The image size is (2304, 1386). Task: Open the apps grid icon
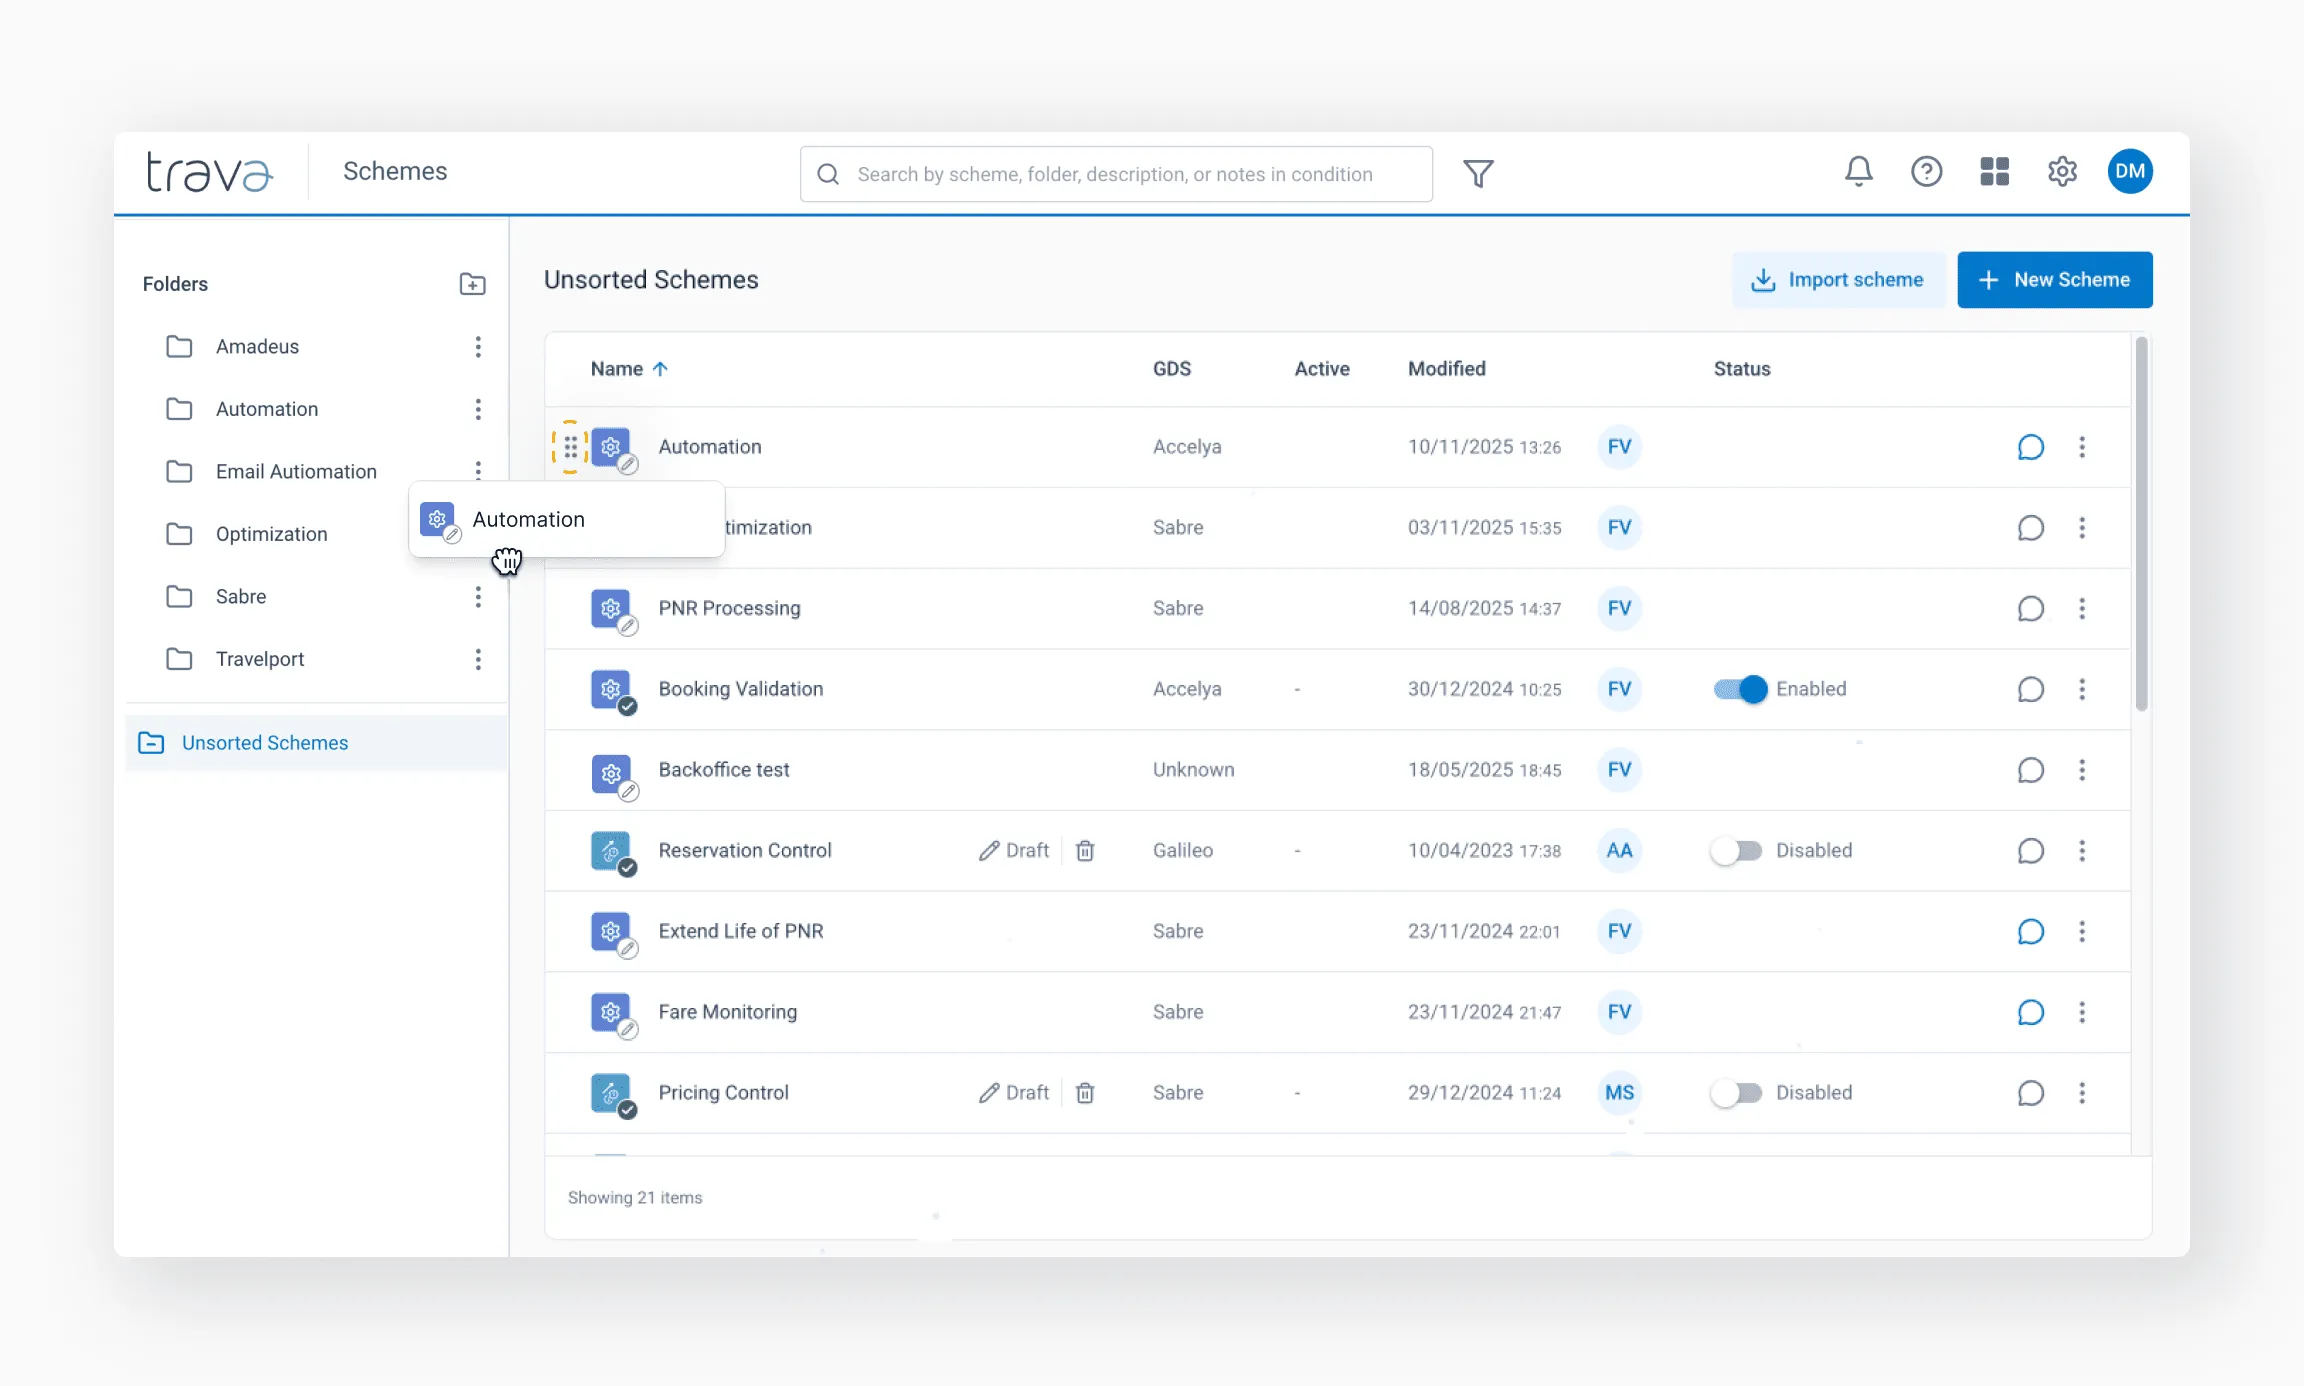(x=1994, y=172)
